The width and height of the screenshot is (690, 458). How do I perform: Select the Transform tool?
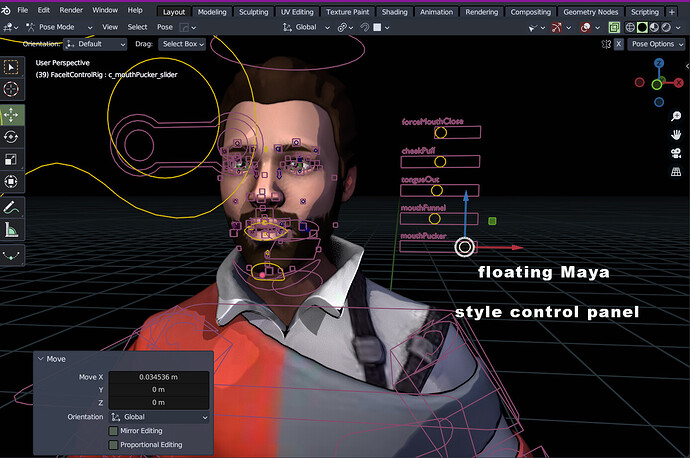pos(11,181)
